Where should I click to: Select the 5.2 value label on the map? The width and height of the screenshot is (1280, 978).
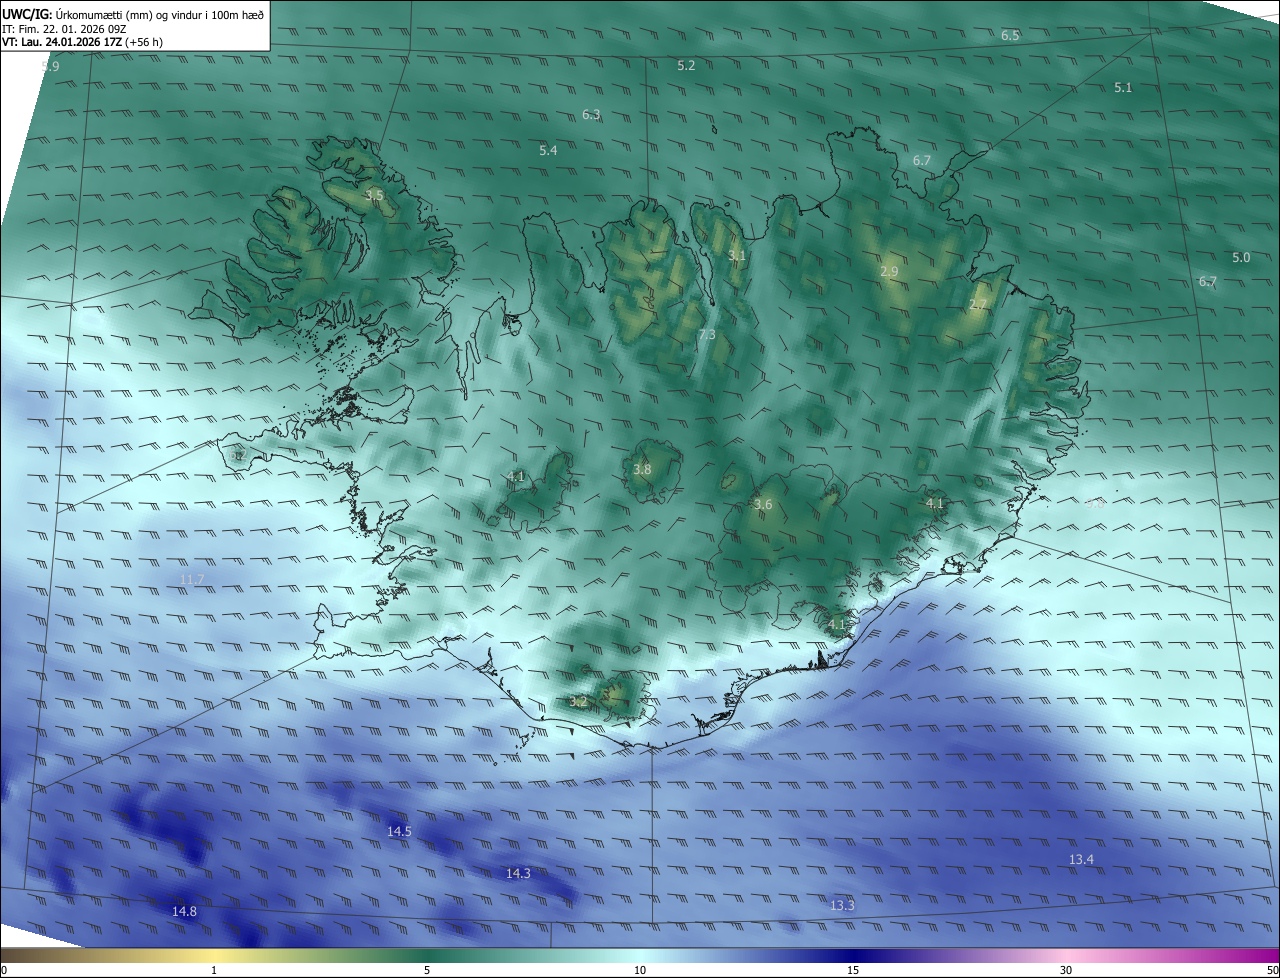[686, 66]
